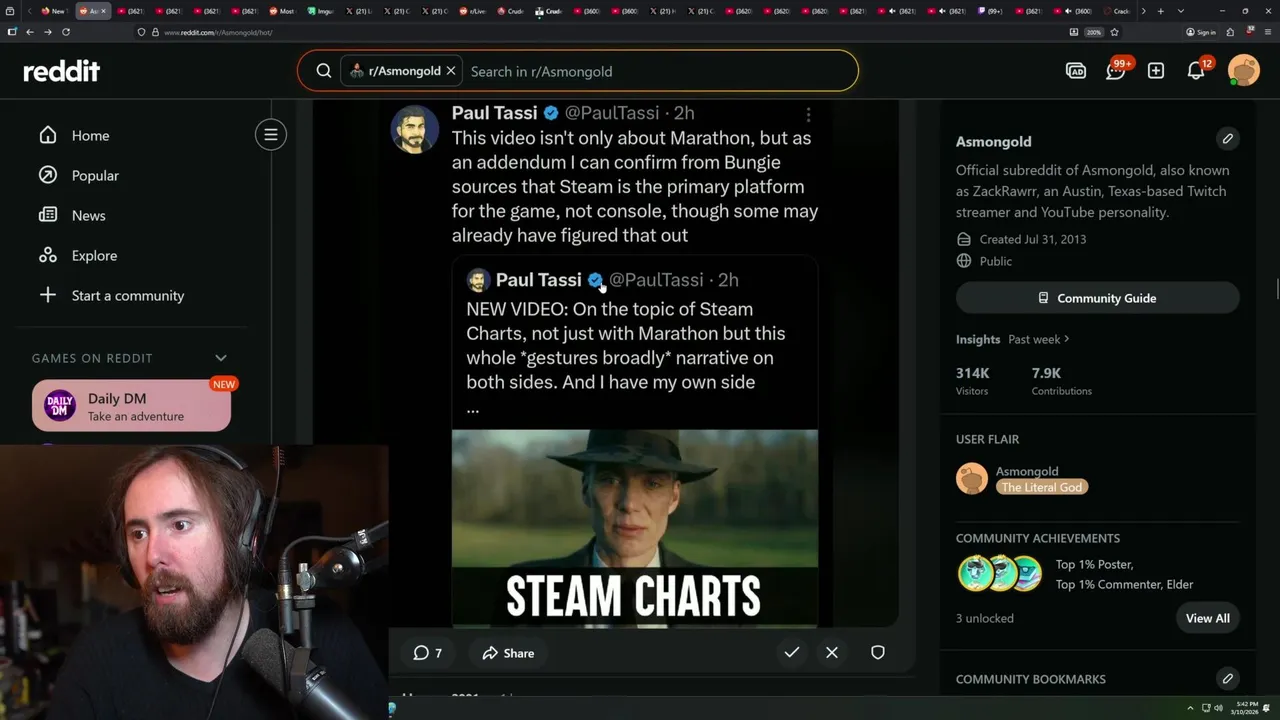This screenshot has width=1280, height=720.
Task: Edit community description pencil icon
Action: point(1227,139)
